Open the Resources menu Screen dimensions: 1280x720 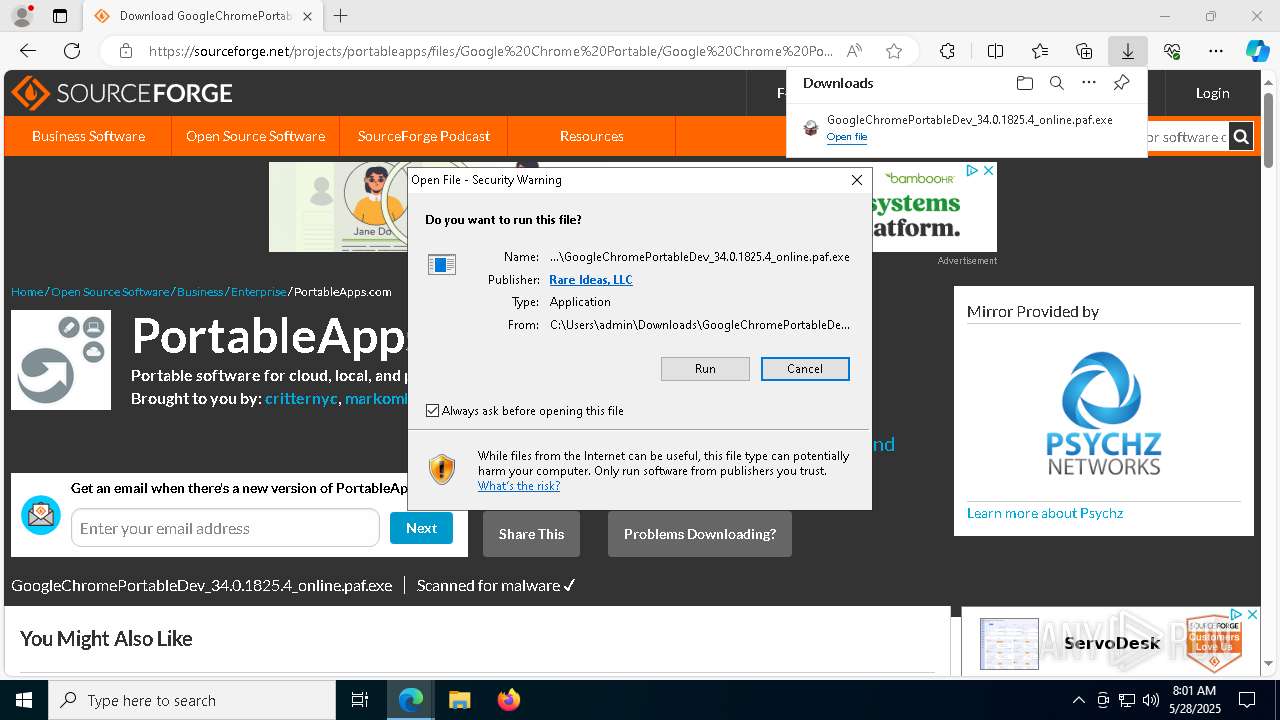(592, 136)
